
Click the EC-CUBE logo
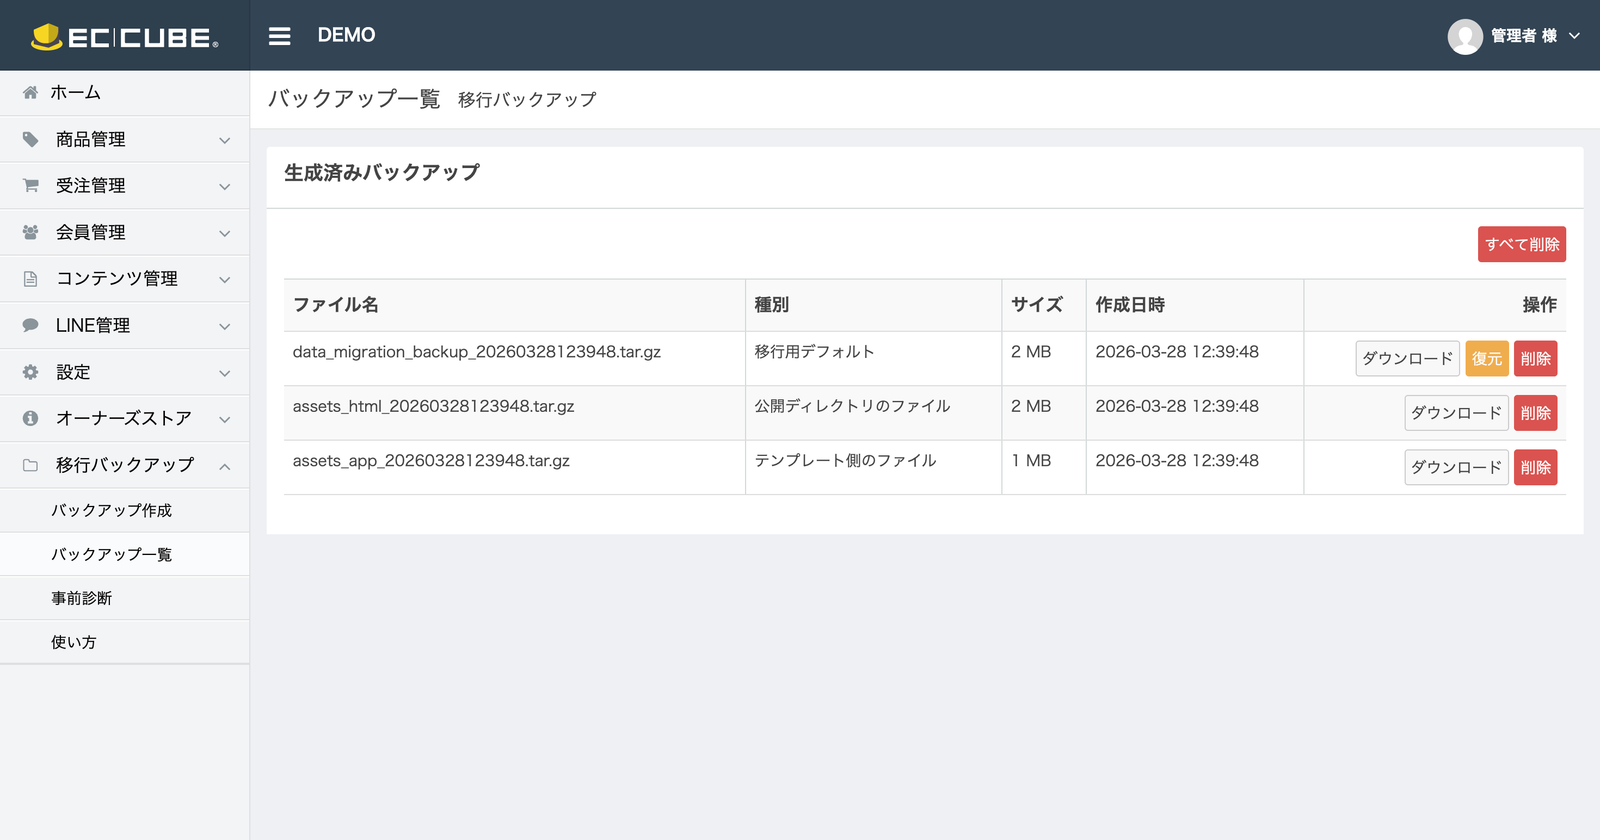point(124,37)
